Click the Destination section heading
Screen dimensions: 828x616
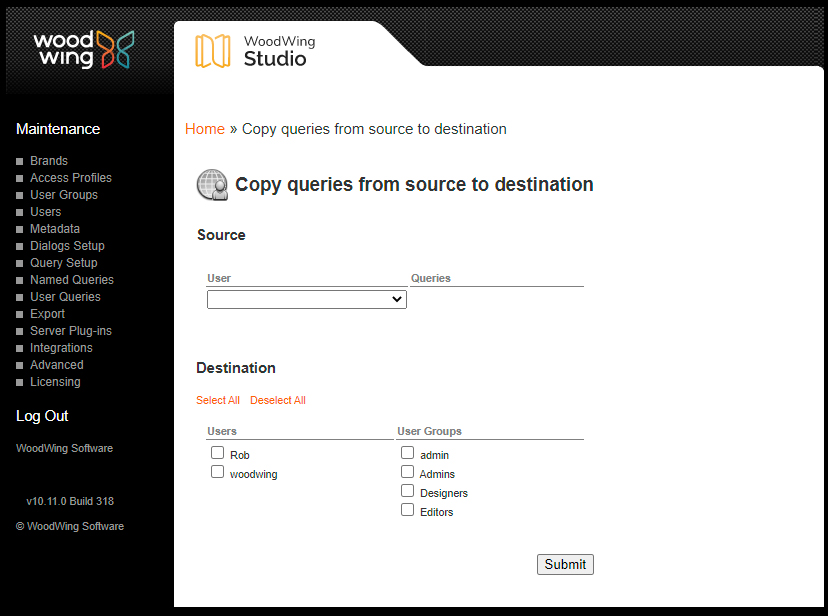pyautogui.click(x=236, y=368)
